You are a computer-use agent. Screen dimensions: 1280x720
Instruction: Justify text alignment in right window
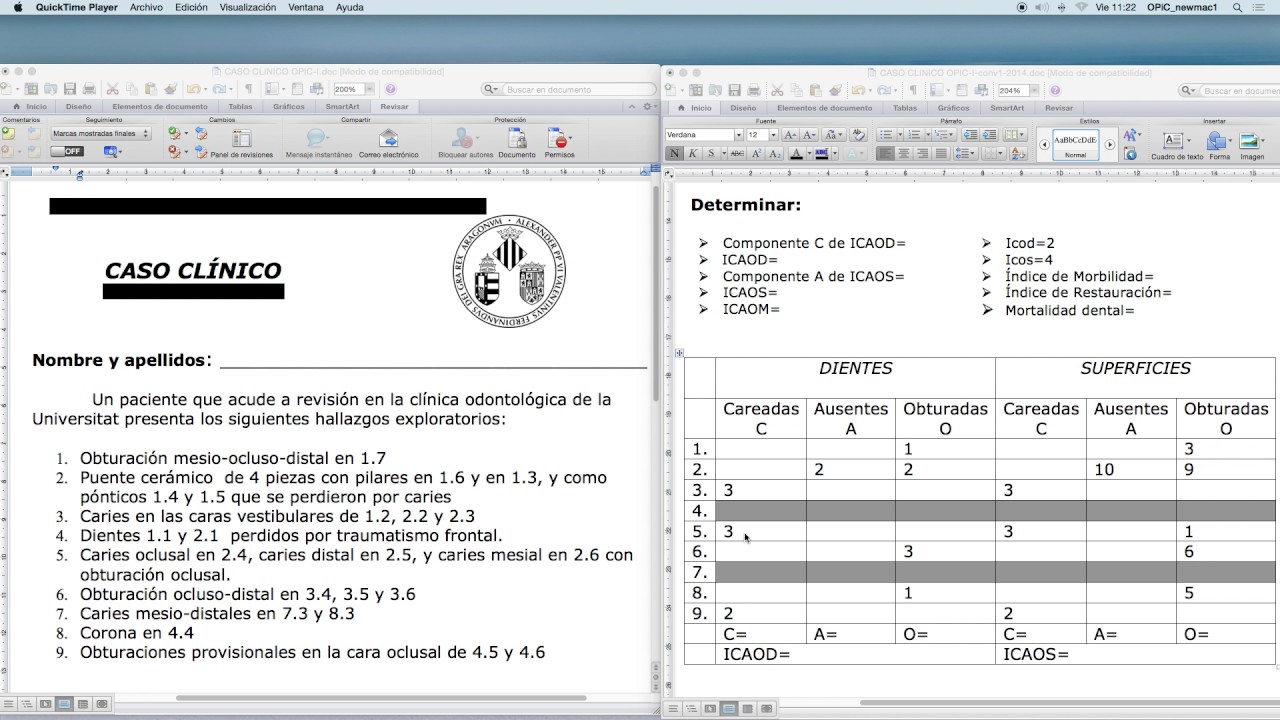pyautogui.click(x=941, y=153)
